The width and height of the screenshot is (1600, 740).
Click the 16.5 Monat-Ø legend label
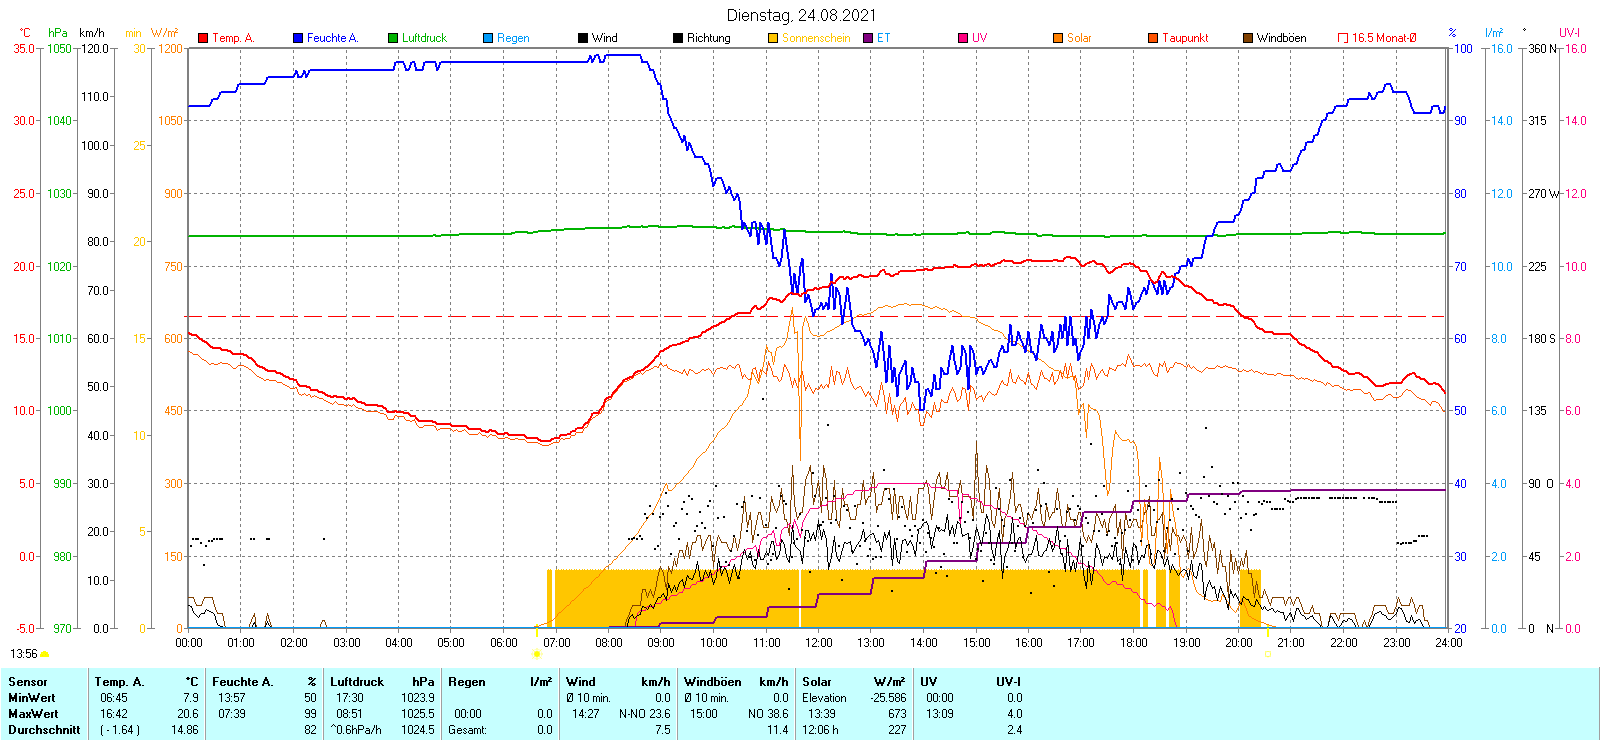(x=1385, y=38)
